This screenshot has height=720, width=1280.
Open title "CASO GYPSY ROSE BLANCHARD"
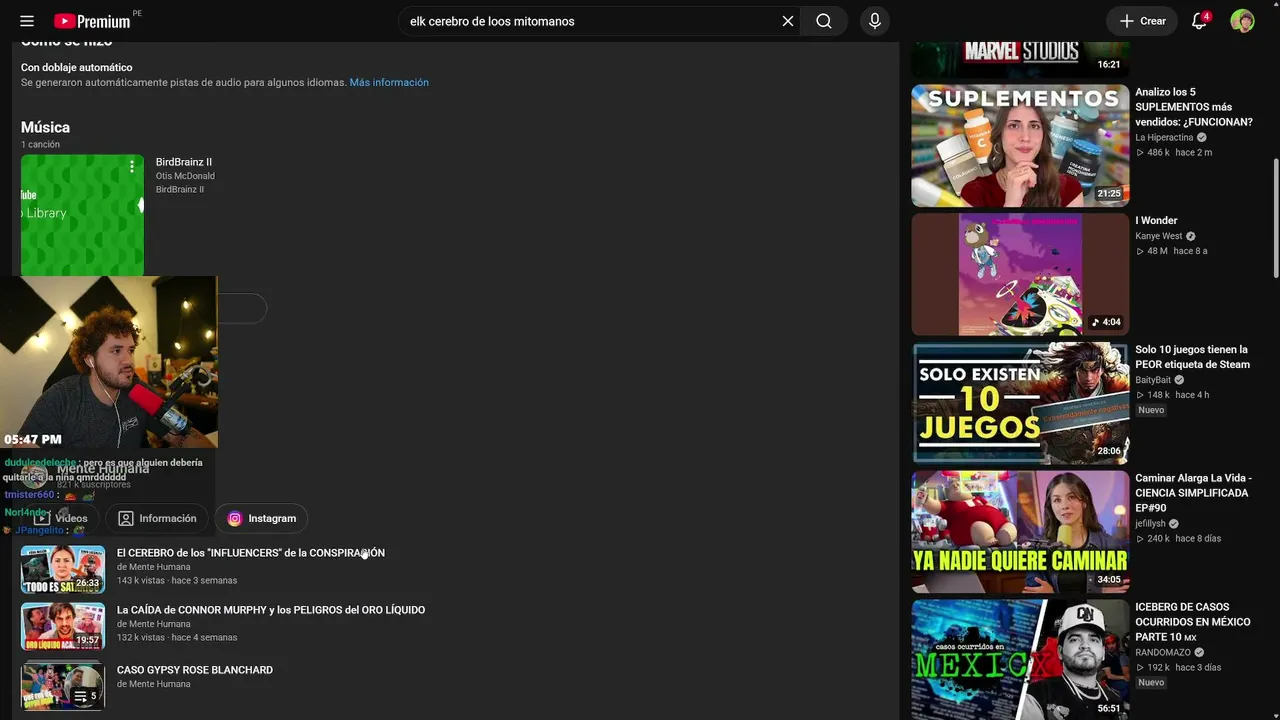(195, 670)
